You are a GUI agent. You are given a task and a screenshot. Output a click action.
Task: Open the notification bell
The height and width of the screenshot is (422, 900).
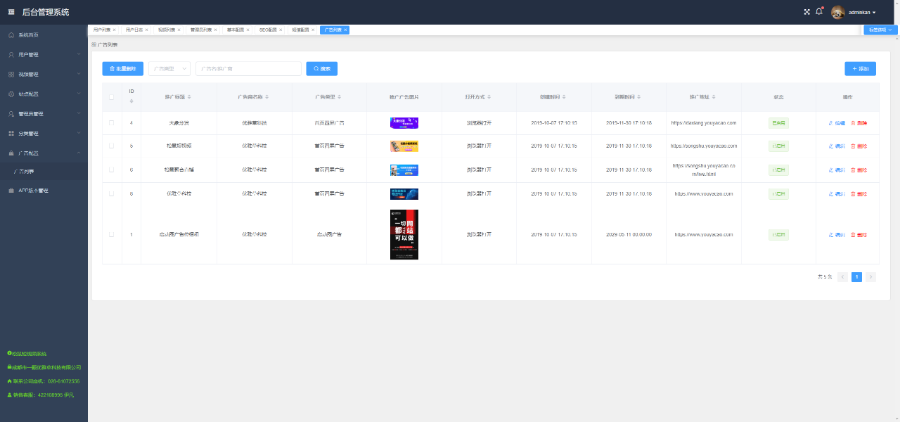[819, 12]
